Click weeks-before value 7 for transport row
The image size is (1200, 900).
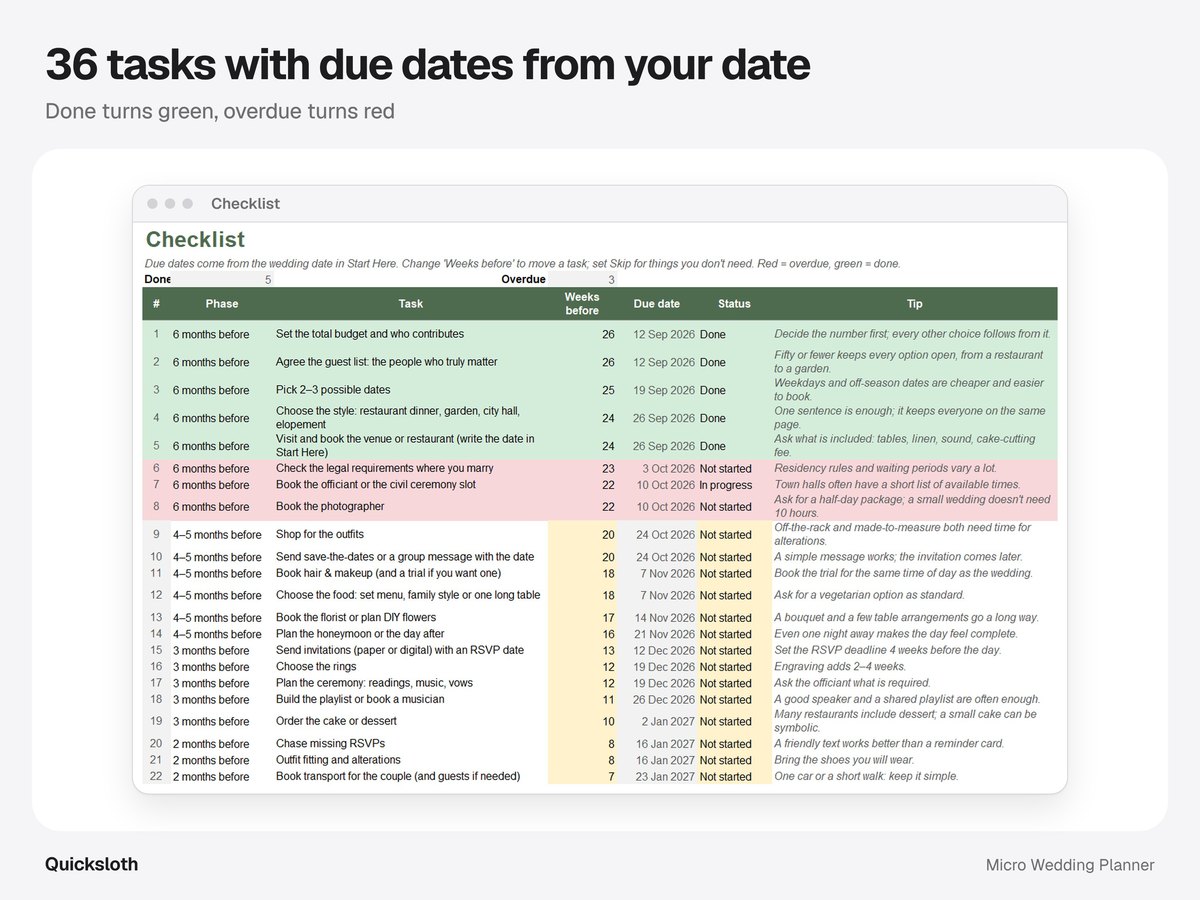pyautogui.click(x=611, y=777)
